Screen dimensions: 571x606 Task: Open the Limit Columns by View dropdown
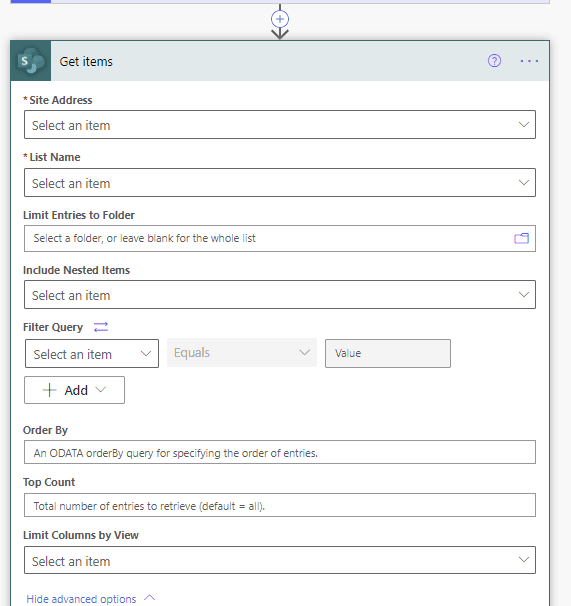280,560
